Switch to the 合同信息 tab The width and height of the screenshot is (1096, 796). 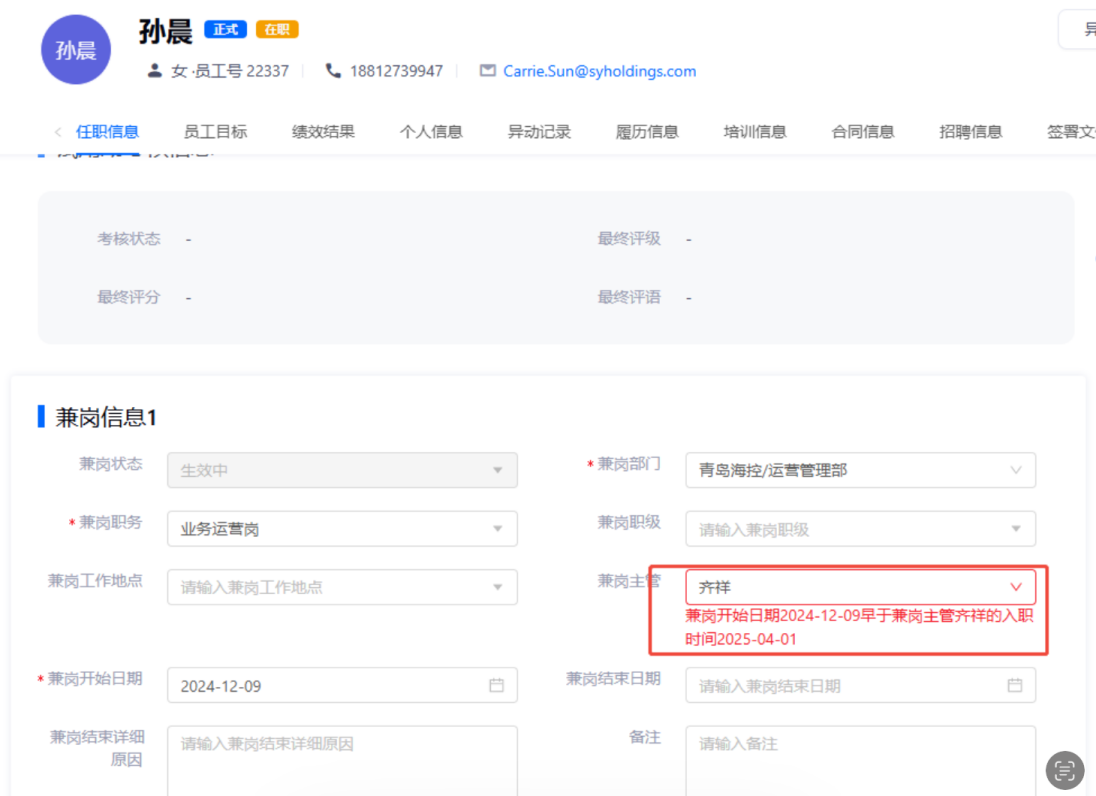(863, 131)
